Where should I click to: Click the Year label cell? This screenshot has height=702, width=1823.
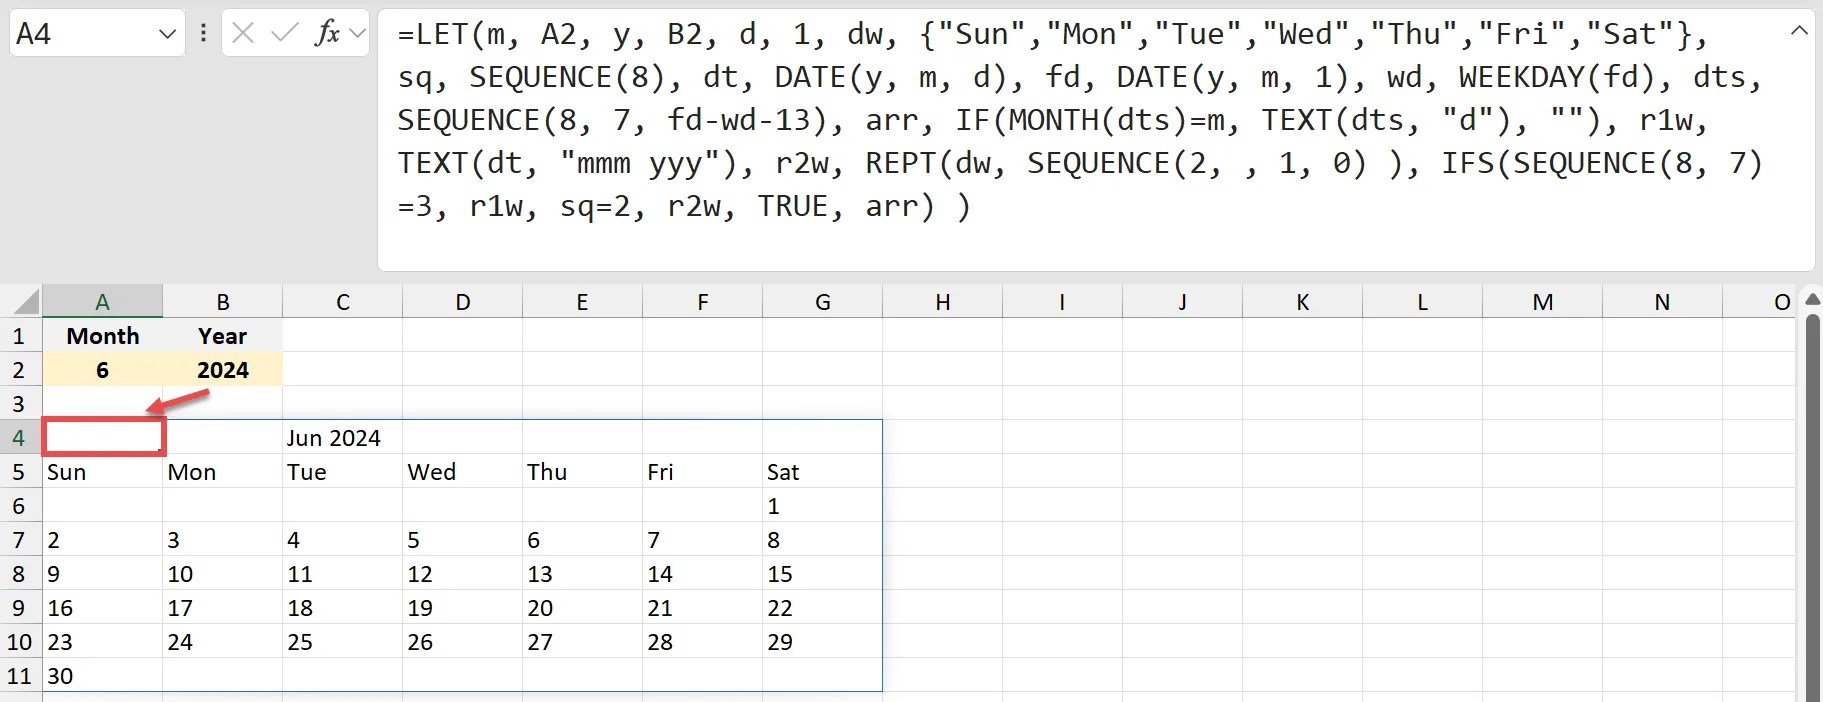tap(222, 336)
